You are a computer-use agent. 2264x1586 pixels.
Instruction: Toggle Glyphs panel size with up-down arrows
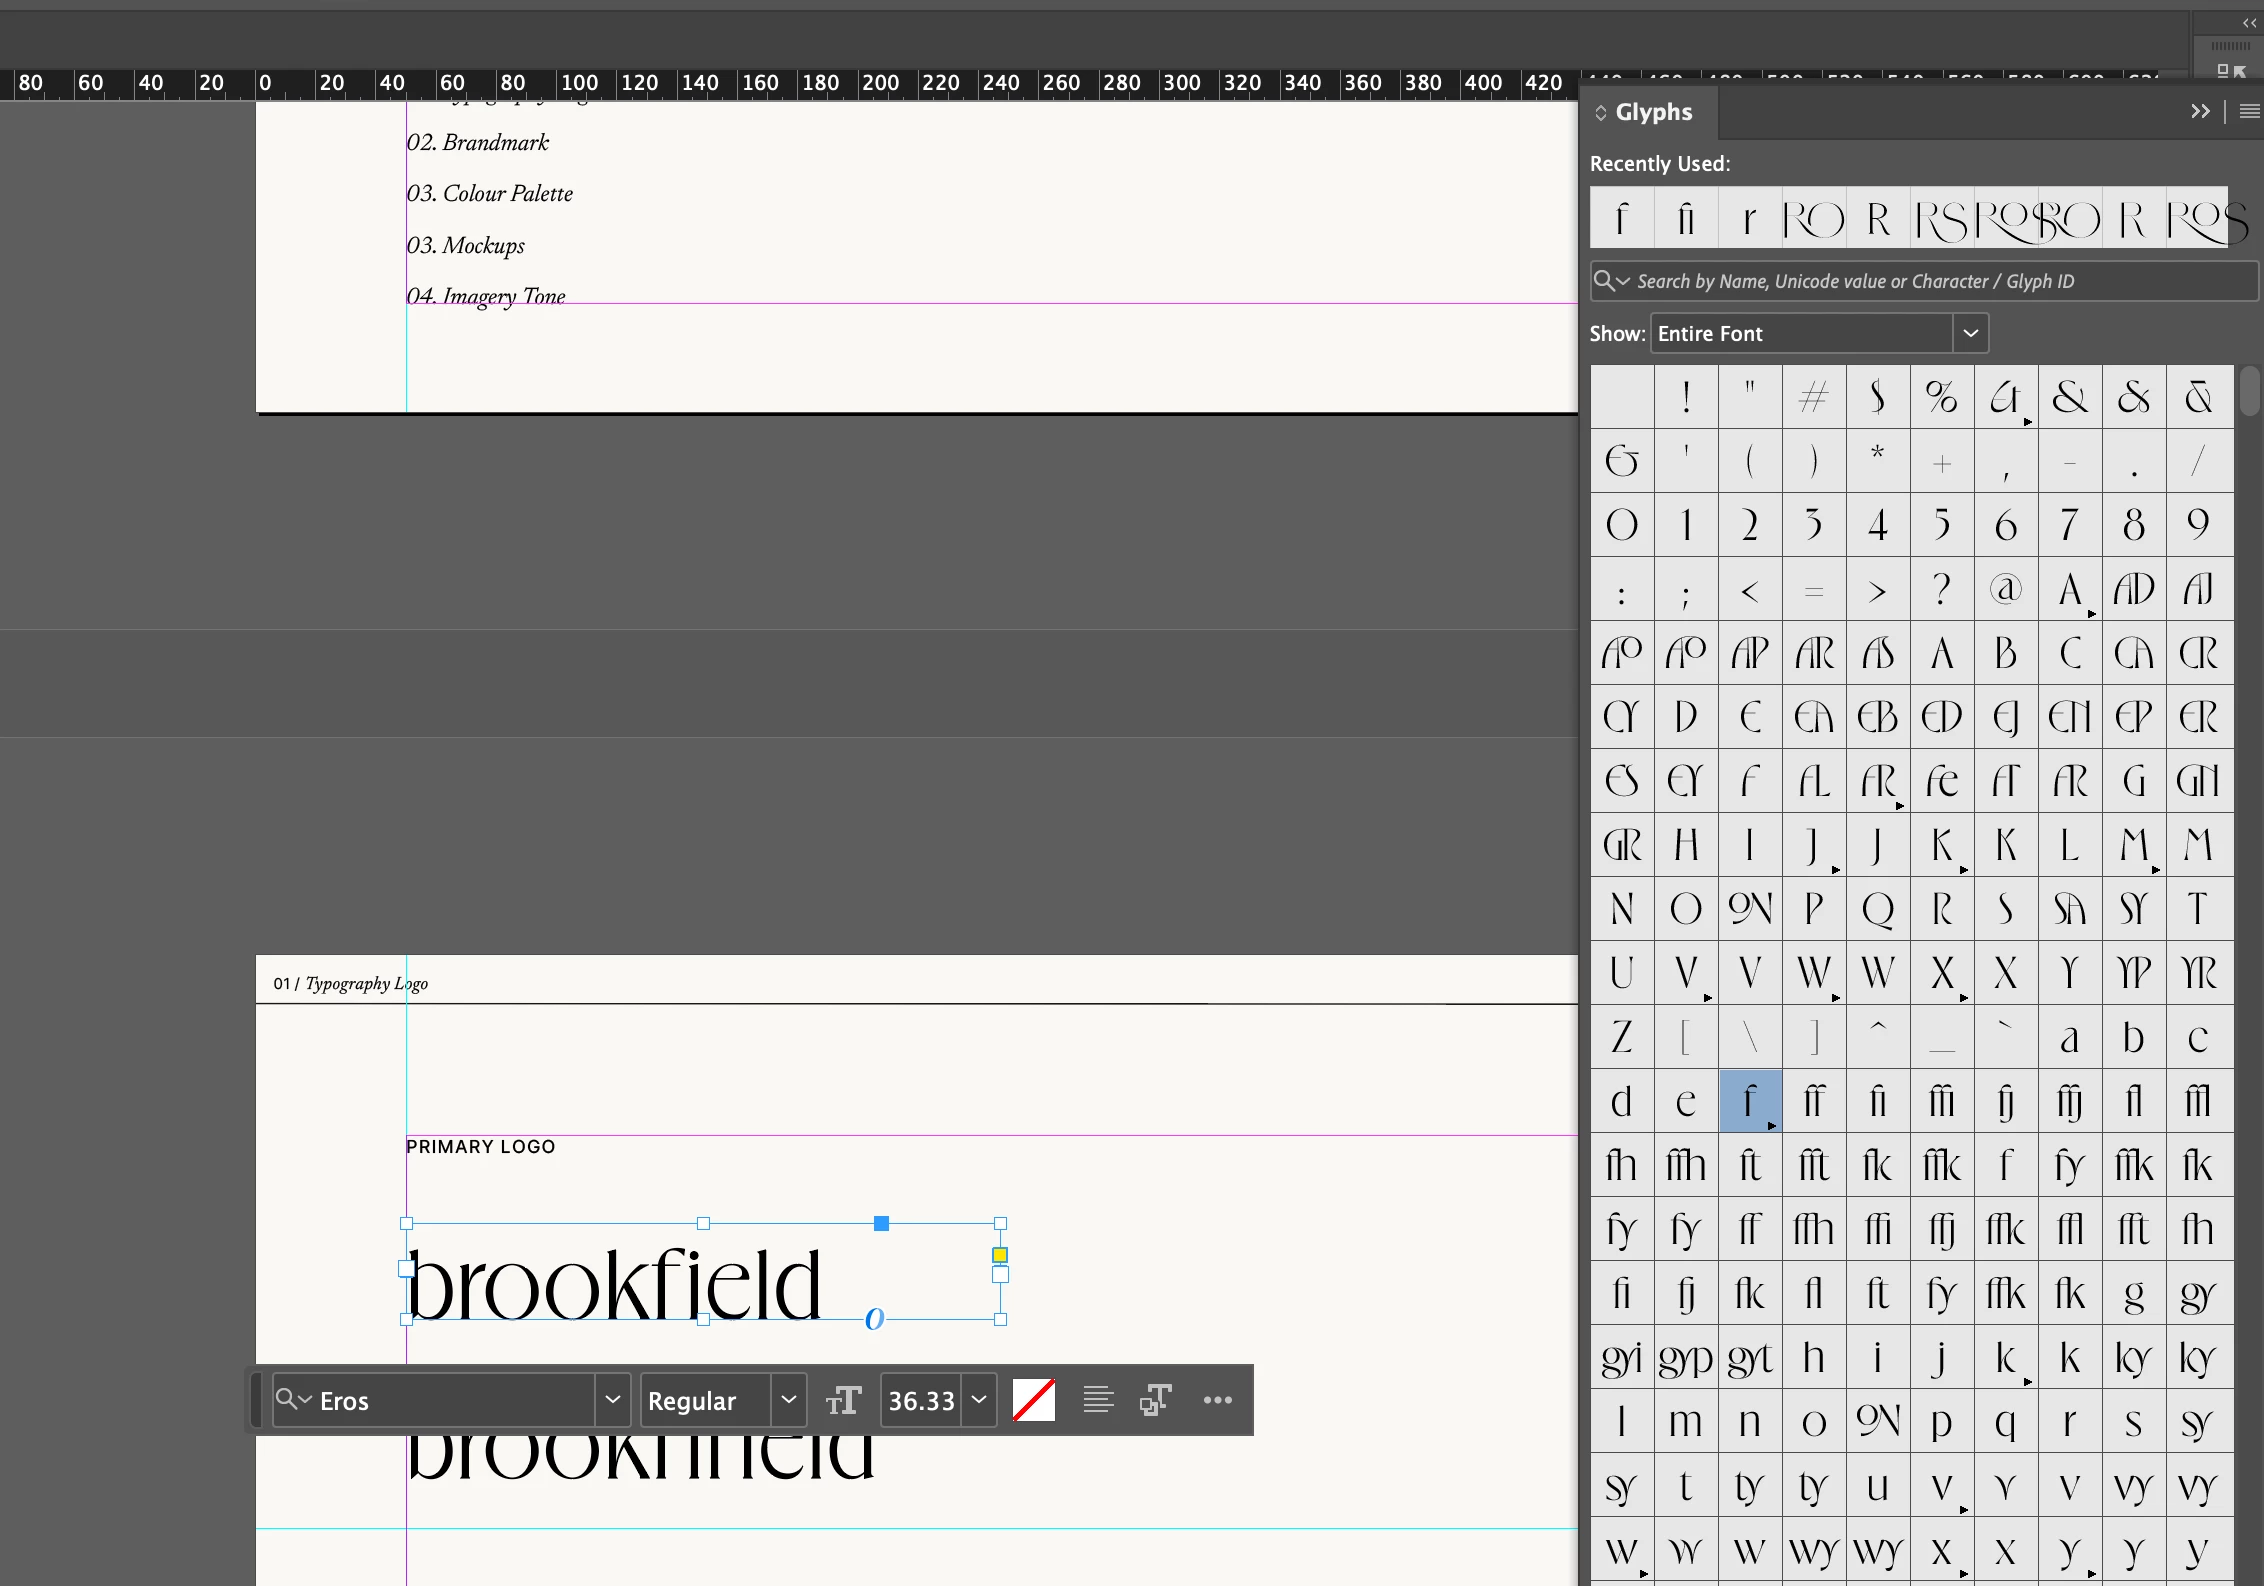click(x=1601, y=113)
